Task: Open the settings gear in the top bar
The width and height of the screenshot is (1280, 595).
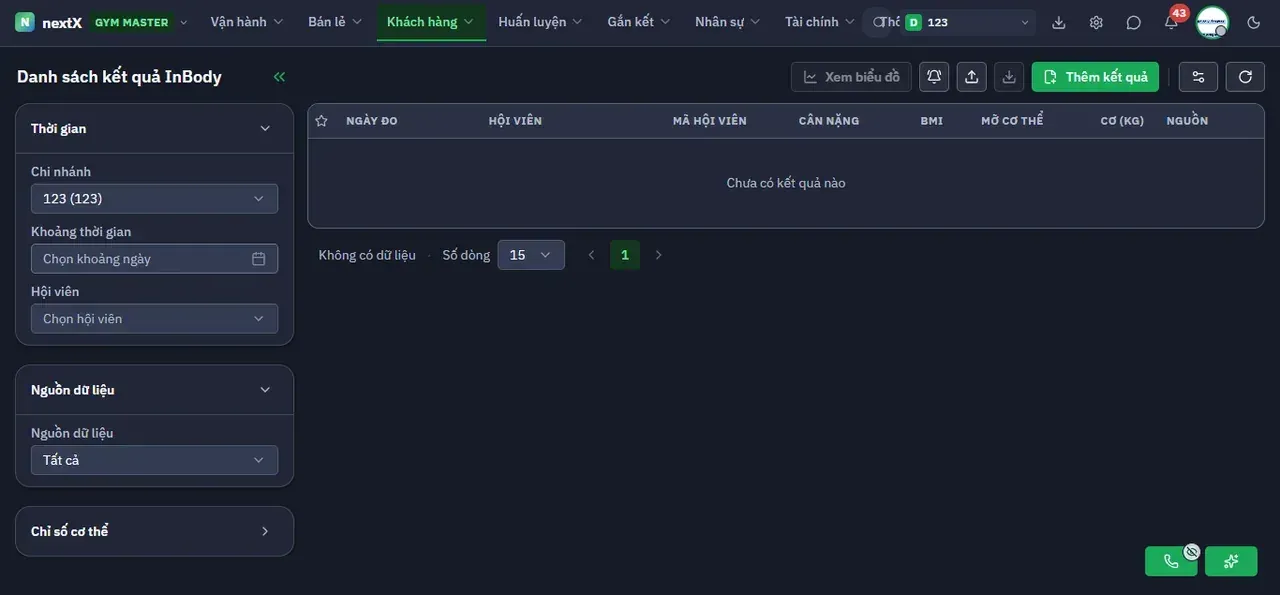Action: 1096,22
